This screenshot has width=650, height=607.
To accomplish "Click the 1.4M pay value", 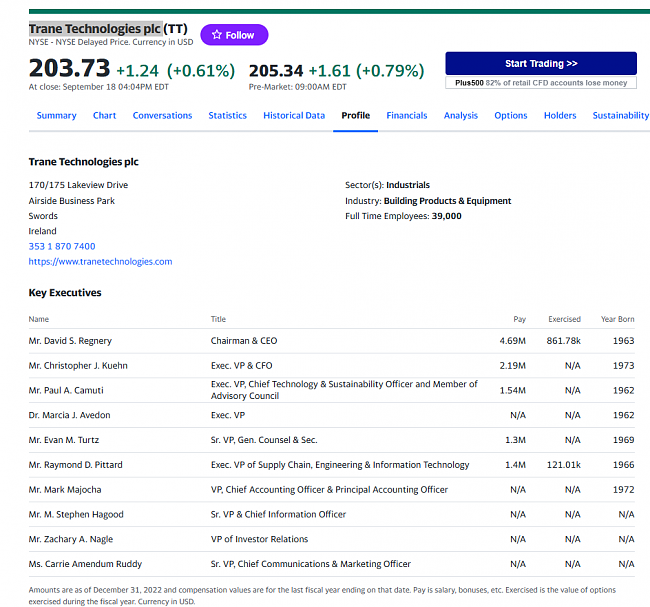I will (x=515, y=465).
